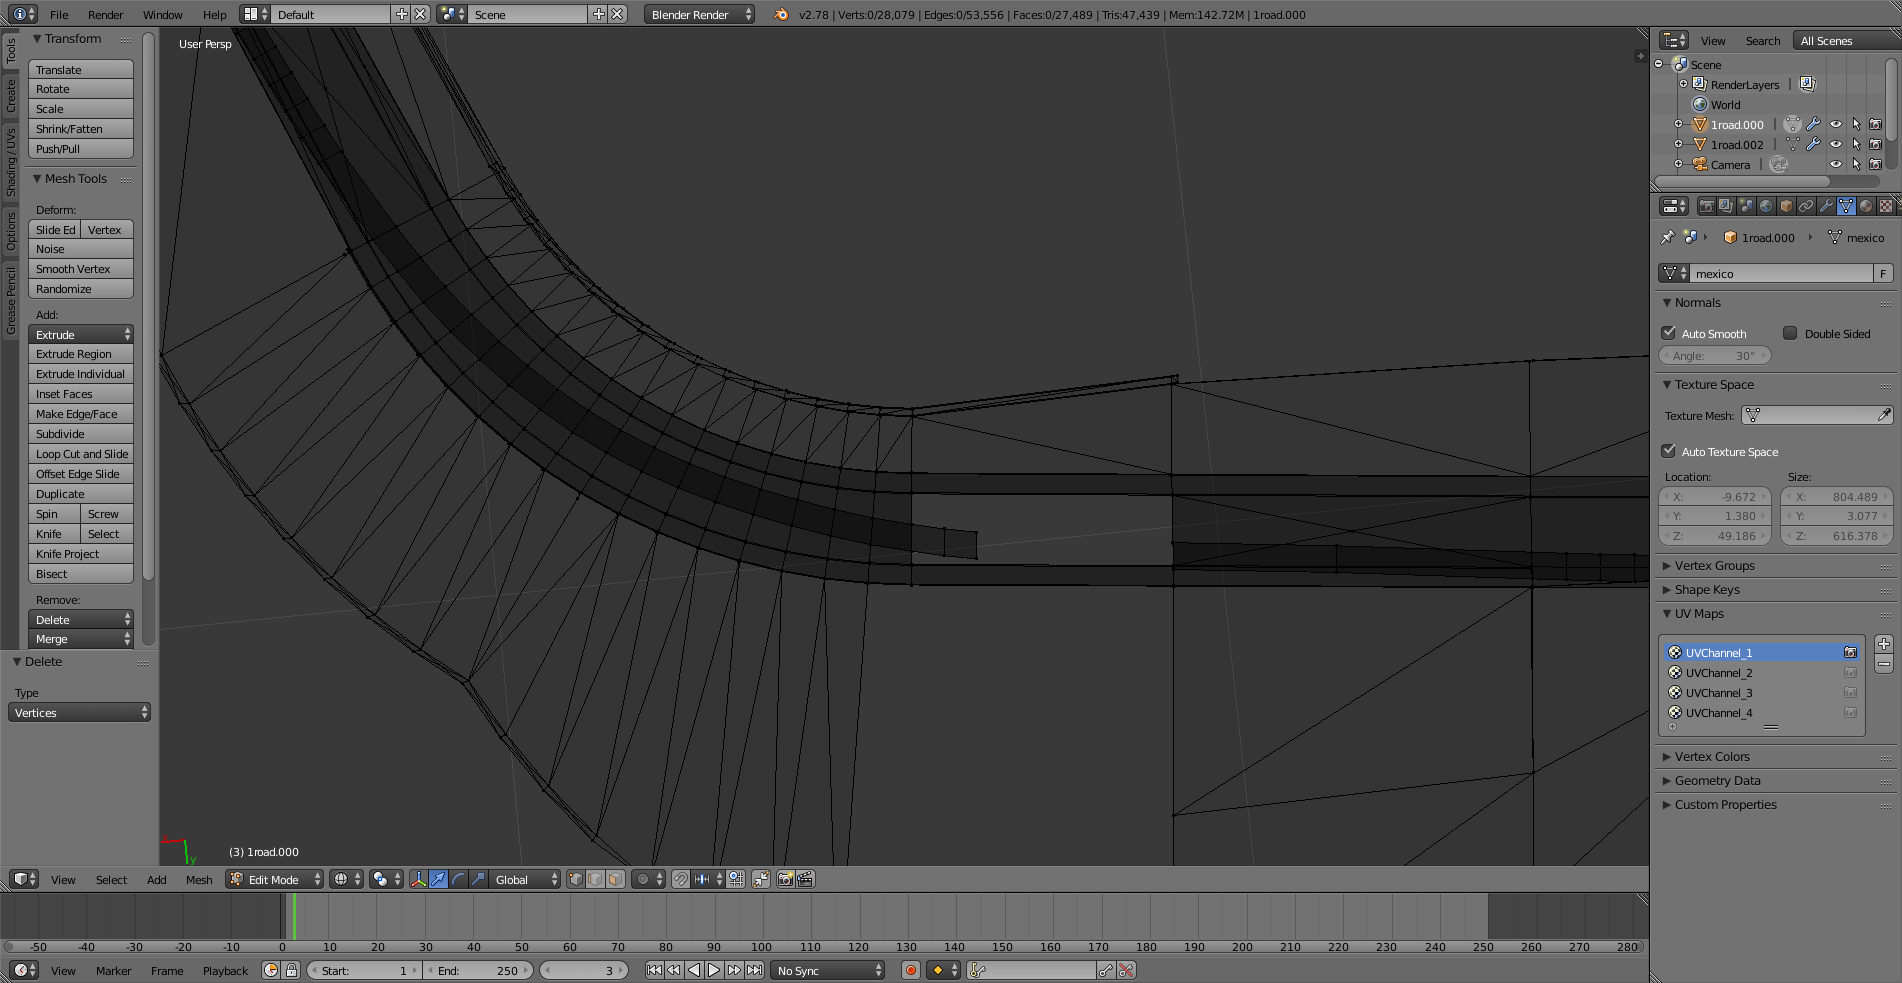Select the rotate manipulator arc icon

(458, 880)
